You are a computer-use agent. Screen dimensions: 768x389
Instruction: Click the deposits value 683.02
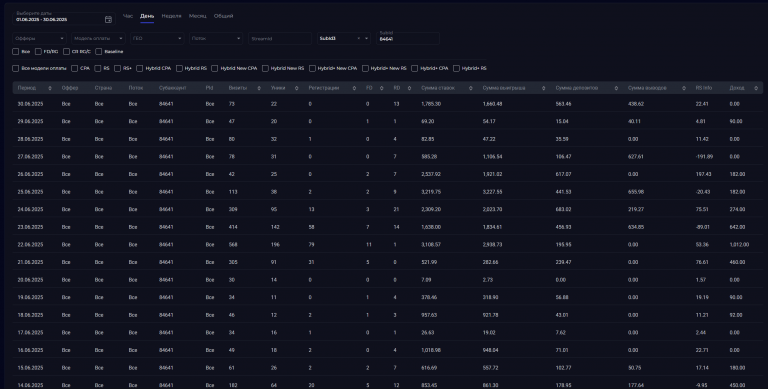point(563,209)
